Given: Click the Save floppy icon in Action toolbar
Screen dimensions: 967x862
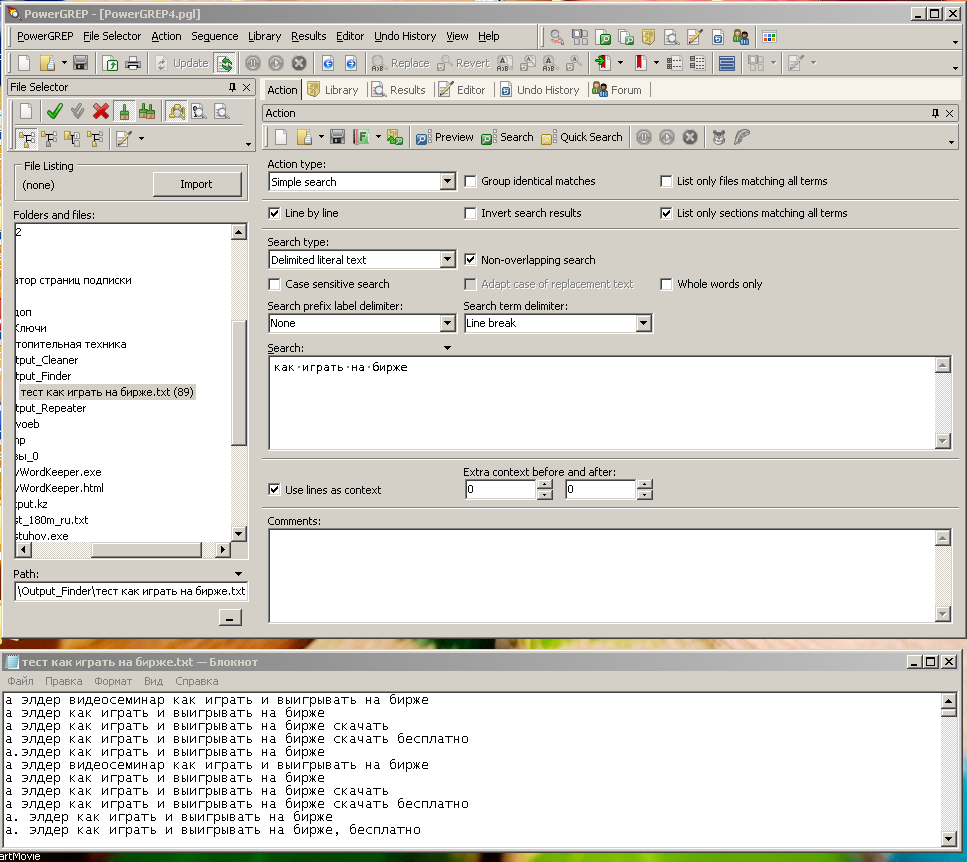Looking at the screenshot, I should pos(337,137).
